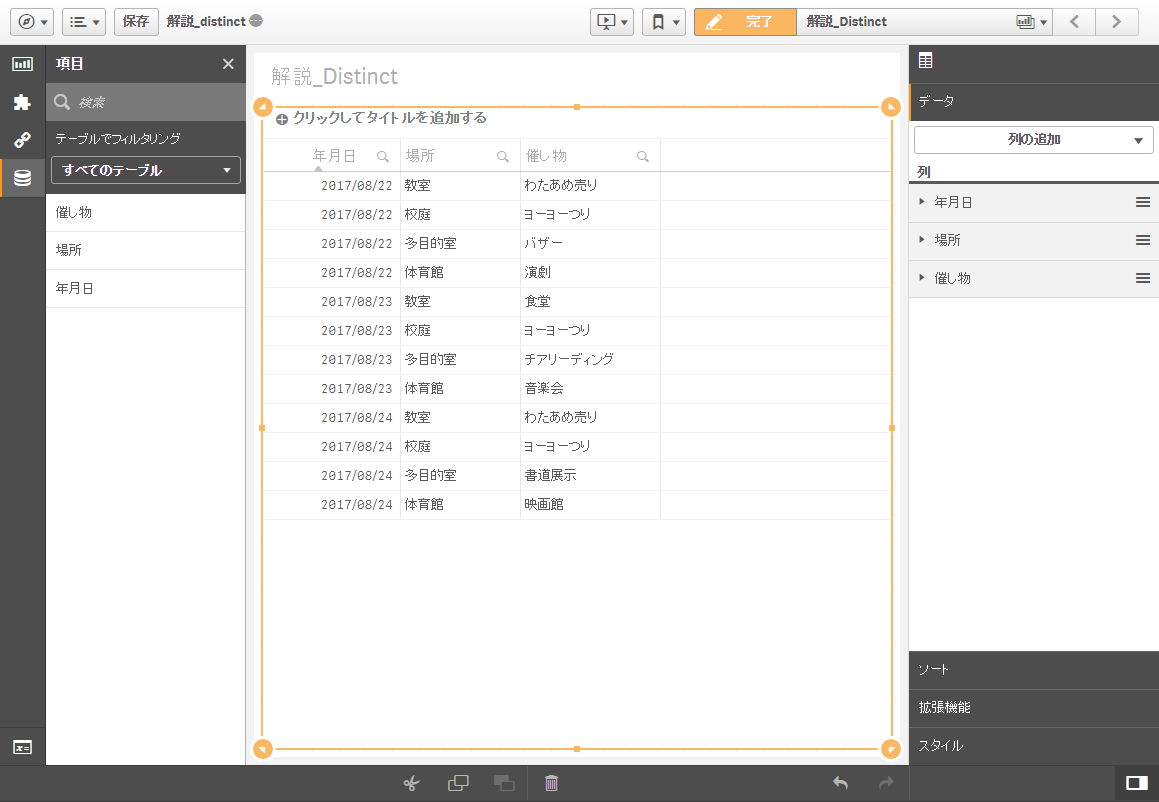The image size is (1159, 802).
Task: Select 体育館 cell in 2017/08/24 row
Action: (x=460, y=504)
